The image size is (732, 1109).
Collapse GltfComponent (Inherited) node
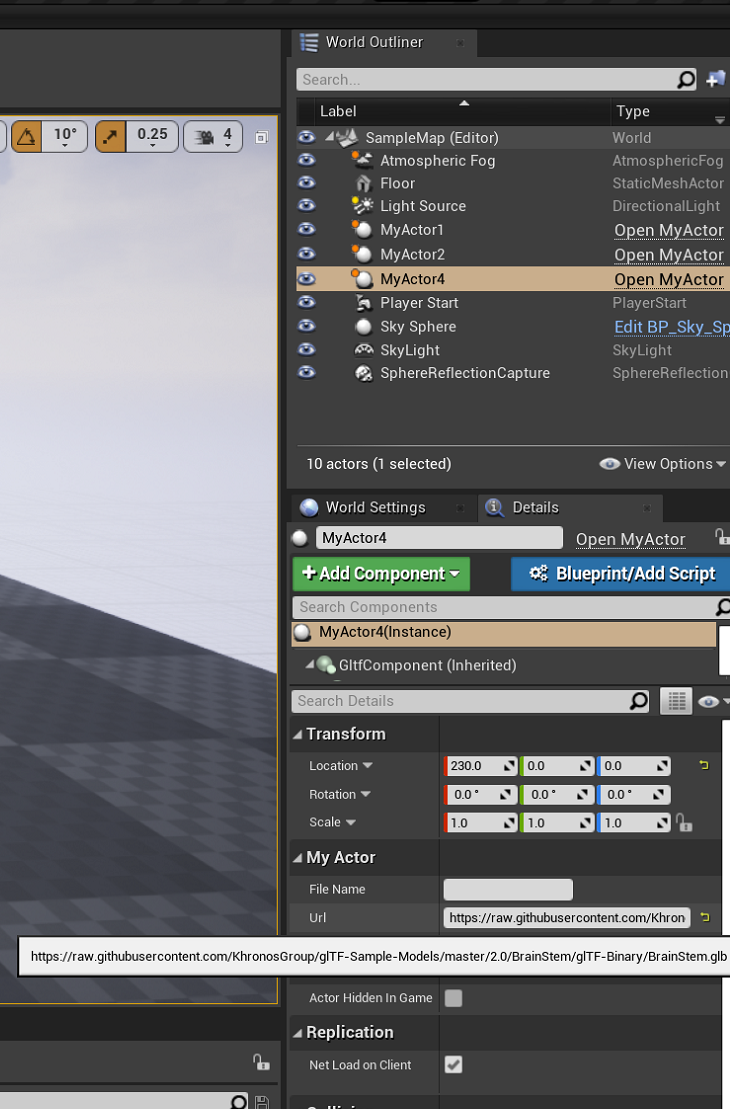click(310, 665)
